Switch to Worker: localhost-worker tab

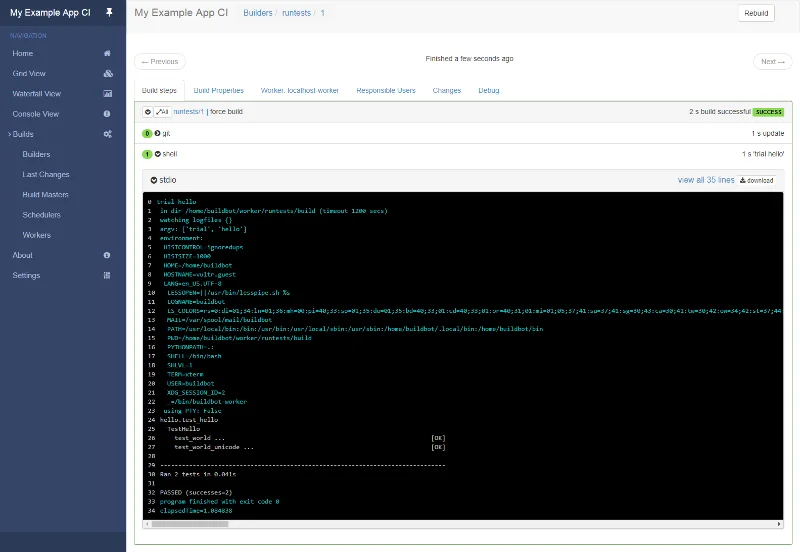point(299,90)
